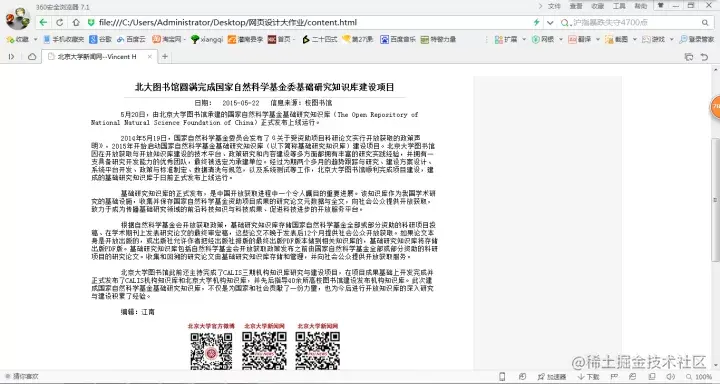This screenshot has width=720, height=384.
Task: Click the phone icon in status bar
Action: pos(502,377)
